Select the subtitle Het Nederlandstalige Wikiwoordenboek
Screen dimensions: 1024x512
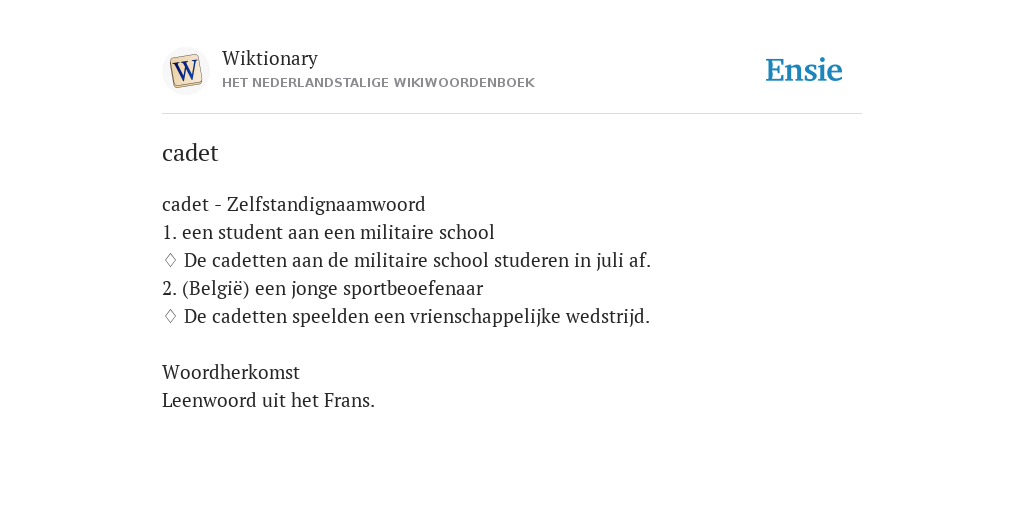click(x=378, y=83)
